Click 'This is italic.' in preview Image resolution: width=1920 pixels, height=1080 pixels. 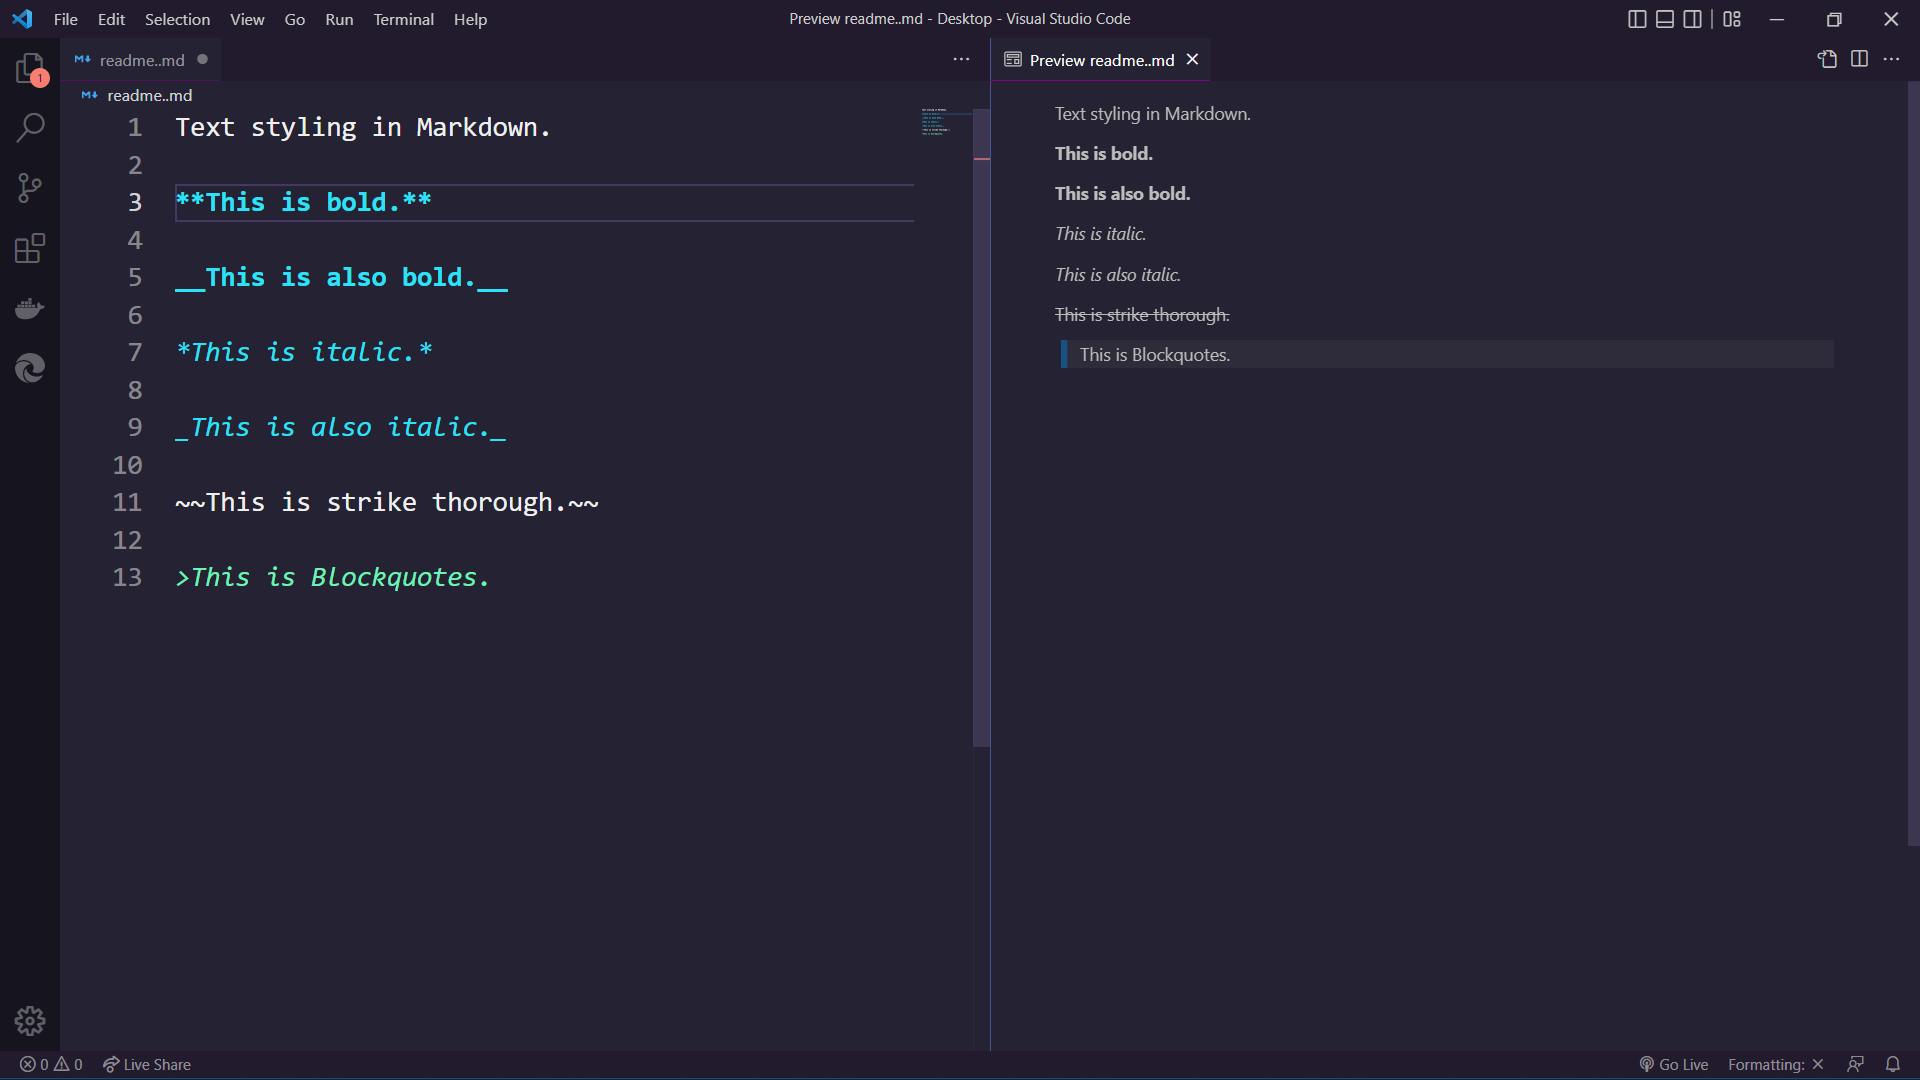pos(1100,234)
